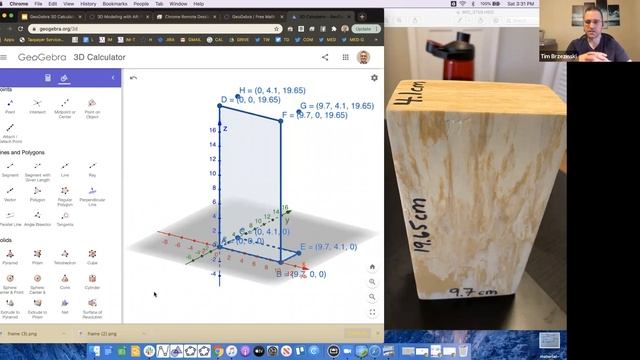Select the Extrude to Pyramid tool
The height and width of the screenshot is (360, 640).
10,309
